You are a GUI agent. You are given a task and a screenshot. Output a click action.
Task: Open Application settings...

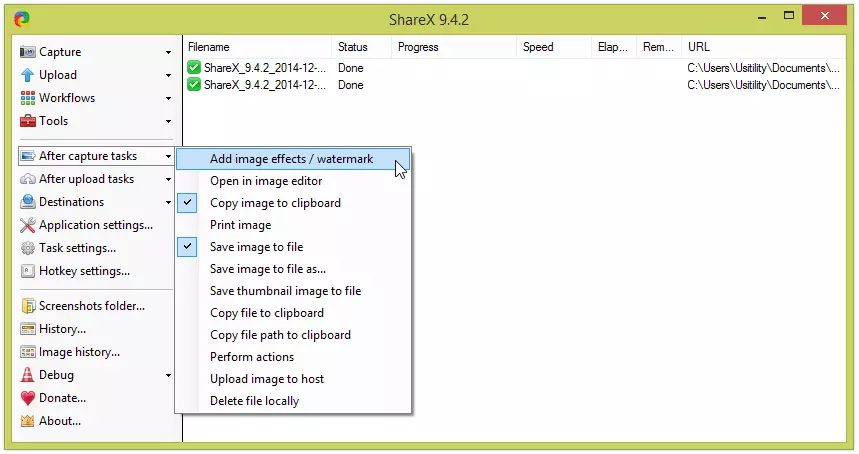click(96, 225)
